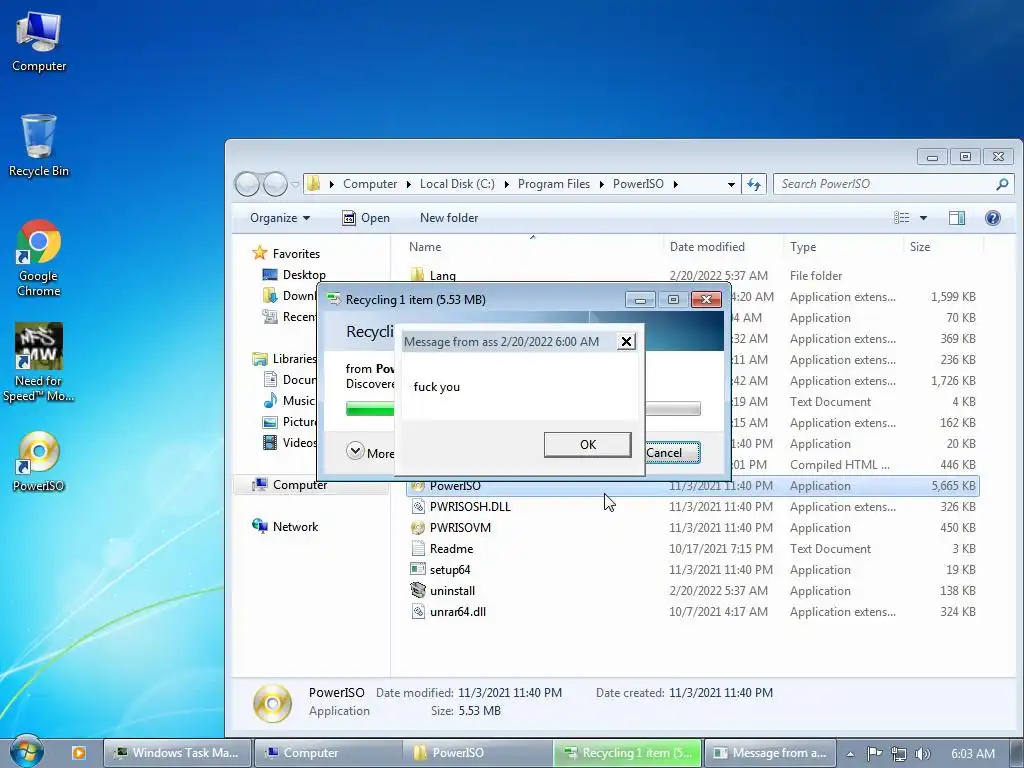Click the Action Center flag tray icon
The image size is (1024, 768).
874,754
